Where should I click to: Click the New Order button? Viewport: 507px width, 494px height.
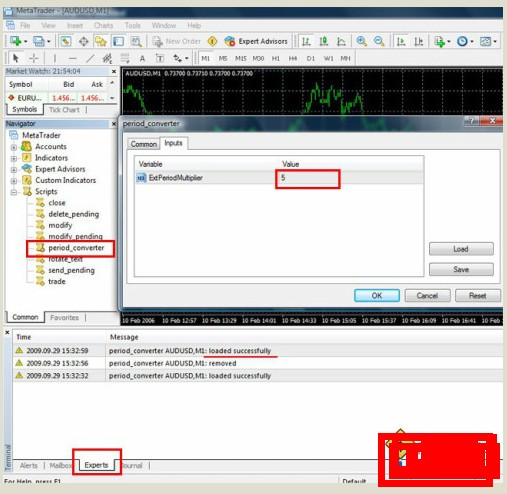pos(177,41)
